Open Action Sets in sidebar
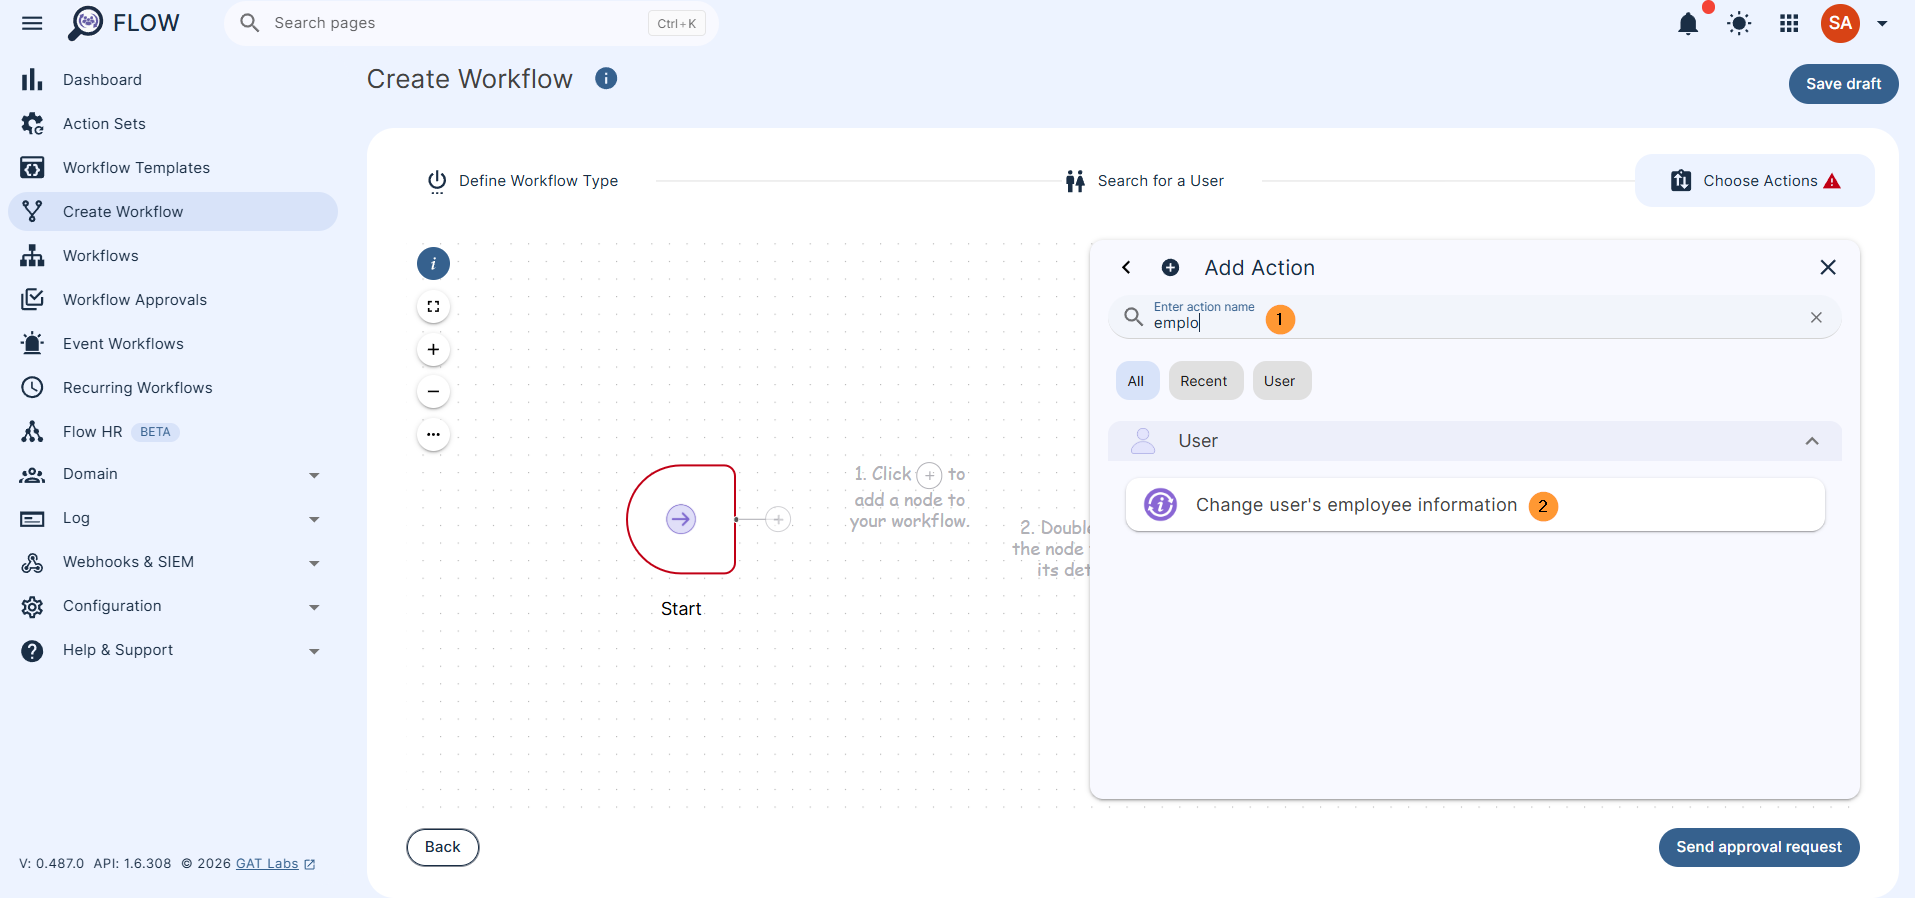Viewport: 1915px width, 898px height. (173, 124)
